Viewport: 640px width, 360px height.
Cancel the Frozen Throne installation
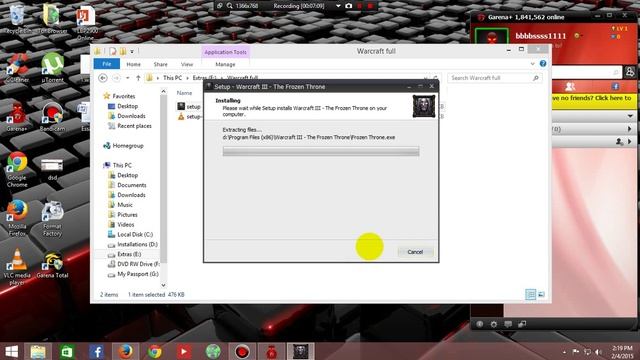pyautogui.click(x=415, y=252)
